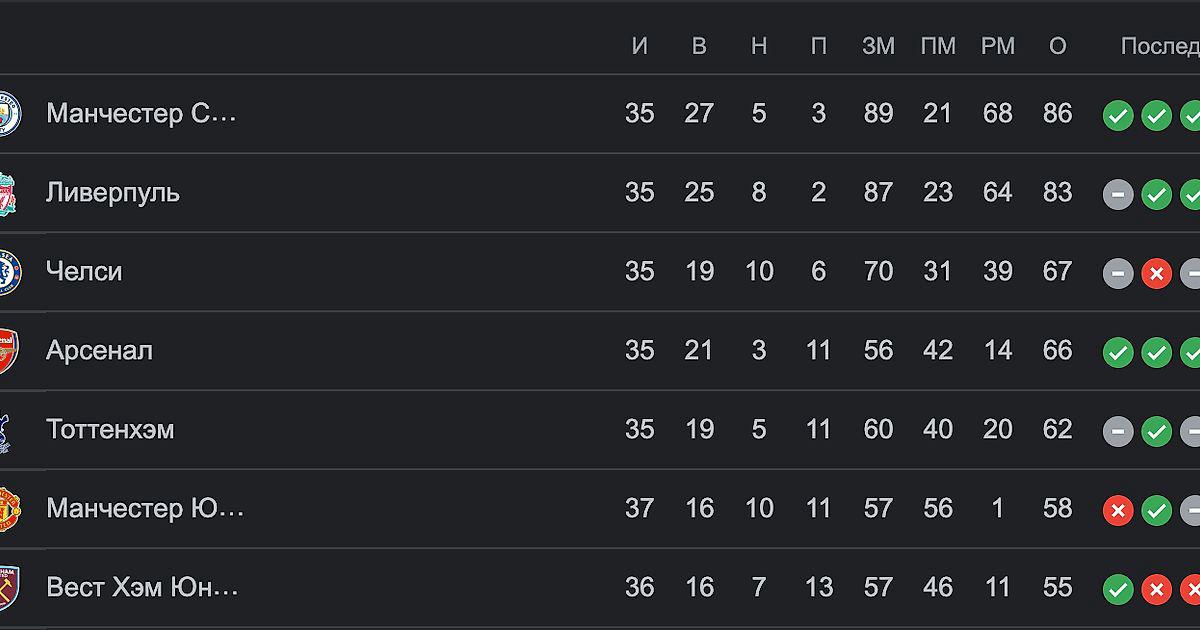Click the Manchester City club crest
Screen dimensions: 1200x630
9,114
